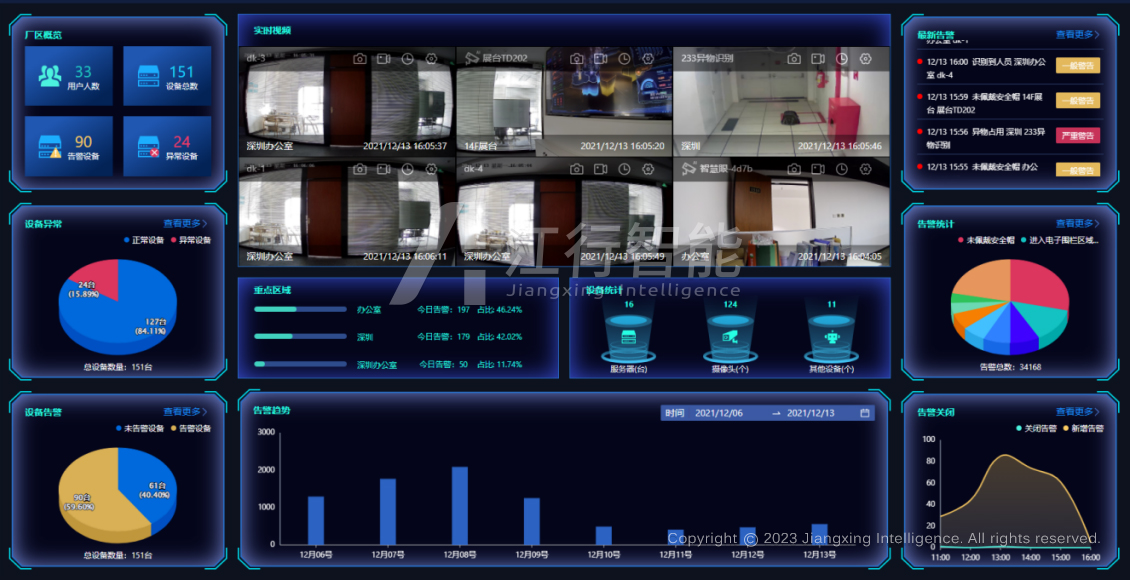Click the 告警总数: 34168 text
The image size is (1130, 580).
pos(1010,367)
